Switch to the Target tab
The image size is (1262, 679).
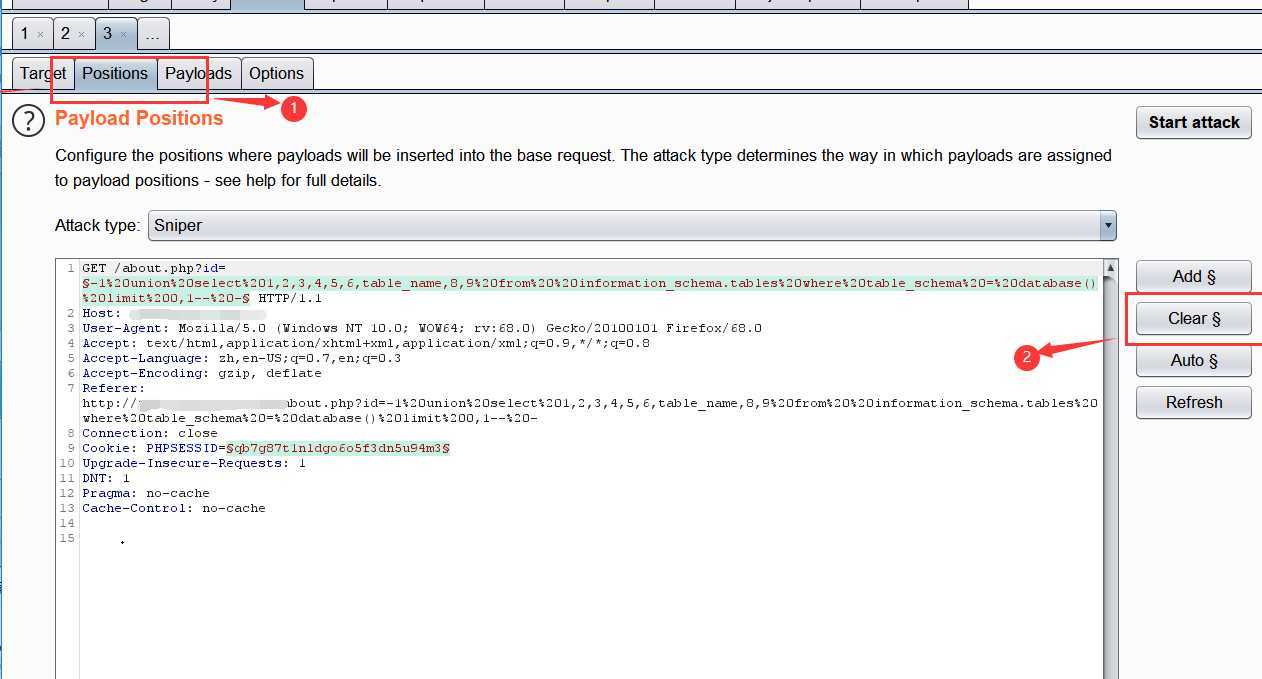click(x=43, y=73)
